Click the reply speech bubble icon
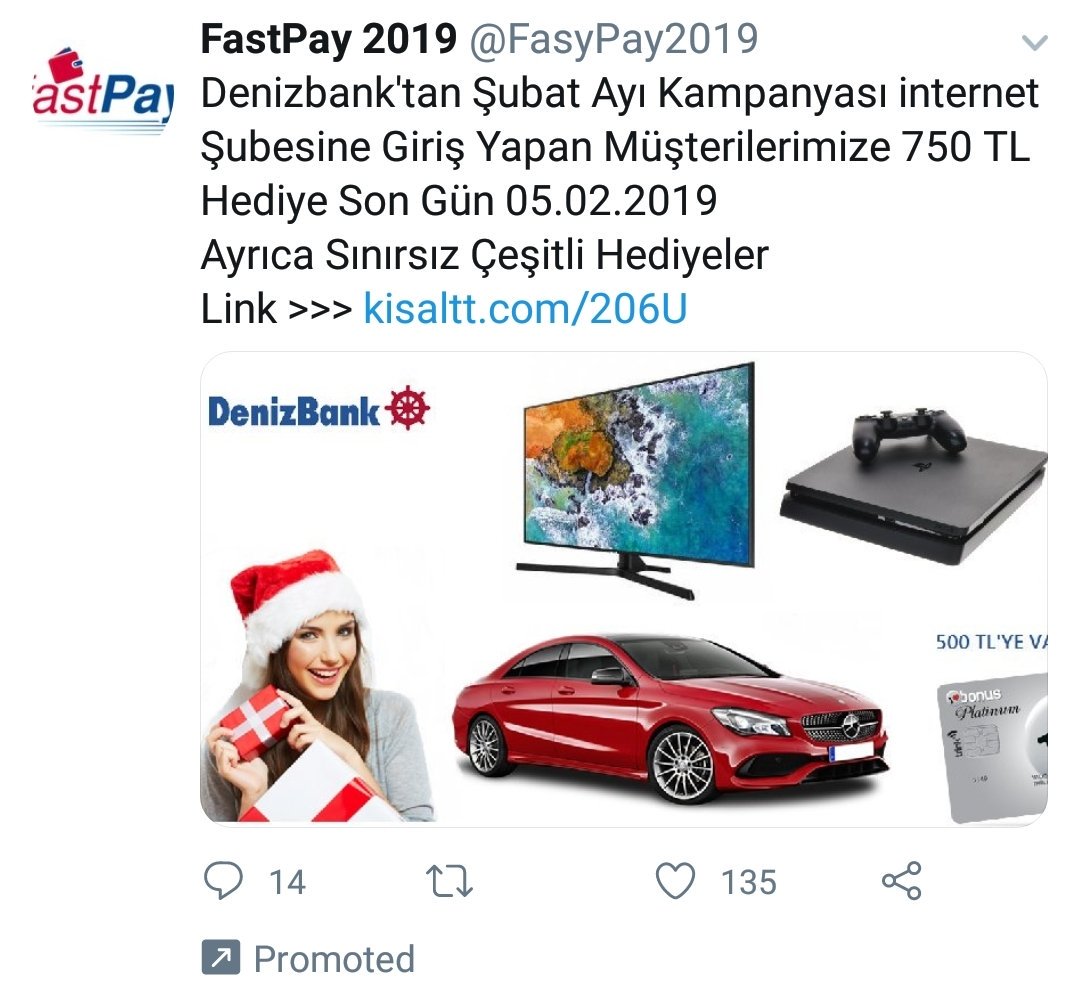This screenshot has height=1004, width=1080. 223,881
